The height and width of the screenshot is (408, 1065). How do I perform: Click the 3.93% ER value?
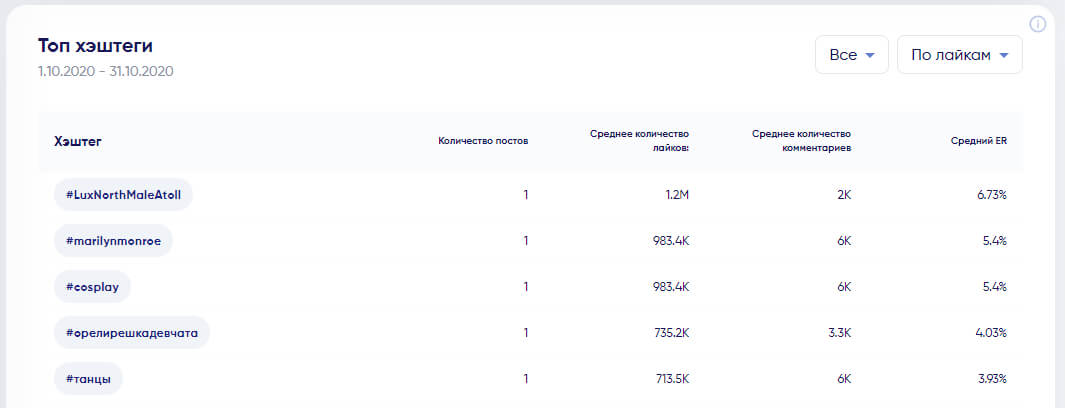click(989, 379)
